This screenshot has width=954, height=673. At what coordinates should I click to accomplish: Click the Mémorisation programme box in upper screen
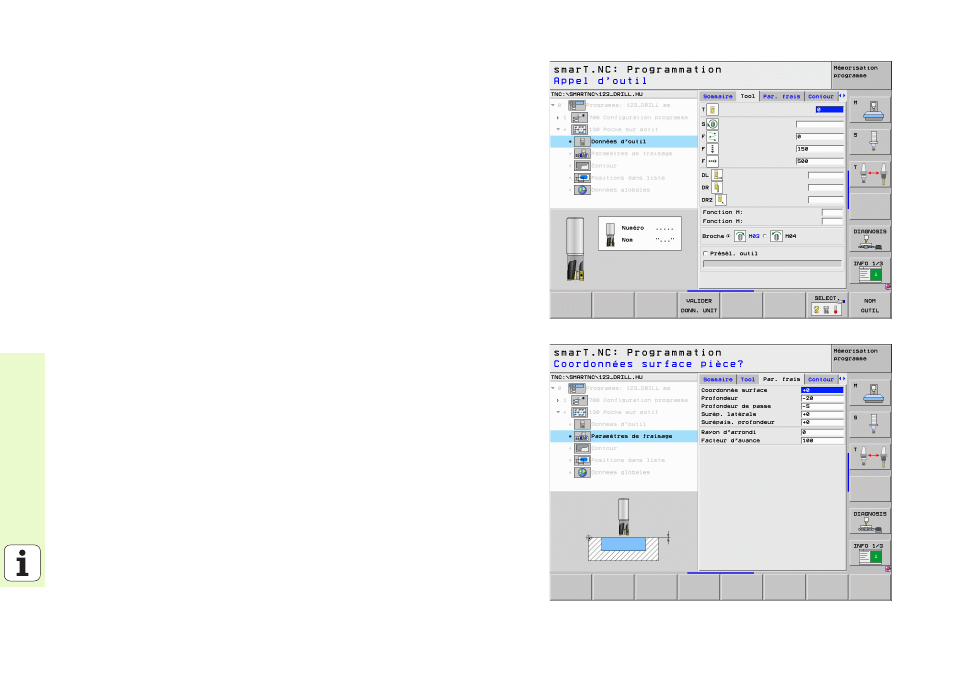(861, 75)
